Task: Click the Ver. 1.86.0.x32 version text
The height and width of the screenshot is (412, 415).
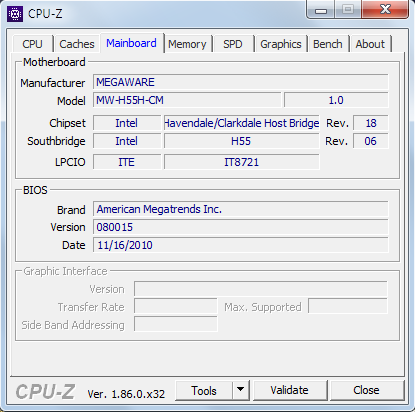Action: [x=126, y=394]
